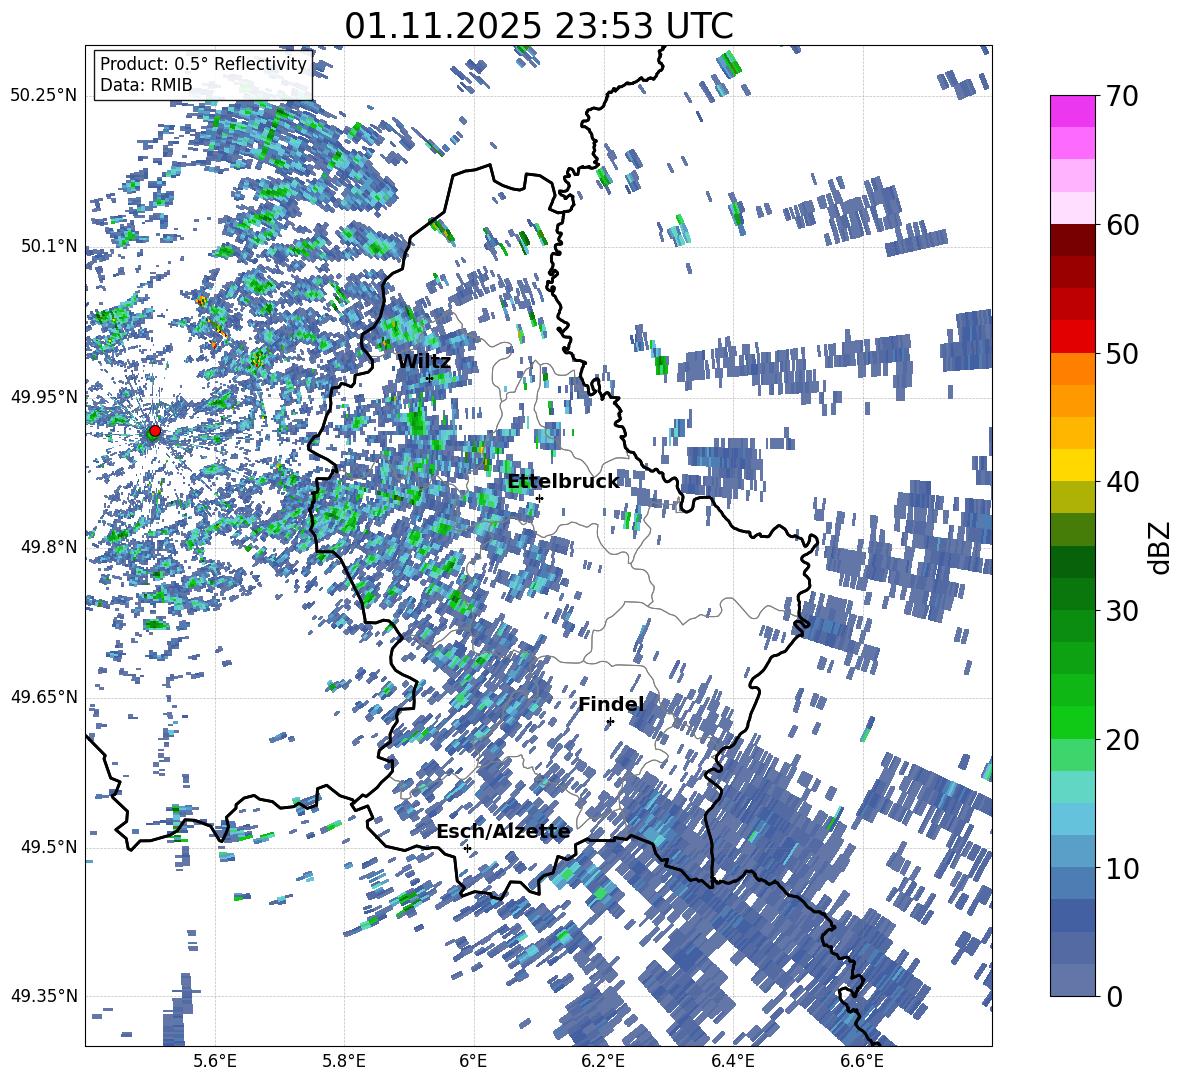
Task: Pick the magenta swatch at colorbar top
Action: (1072, 111)
